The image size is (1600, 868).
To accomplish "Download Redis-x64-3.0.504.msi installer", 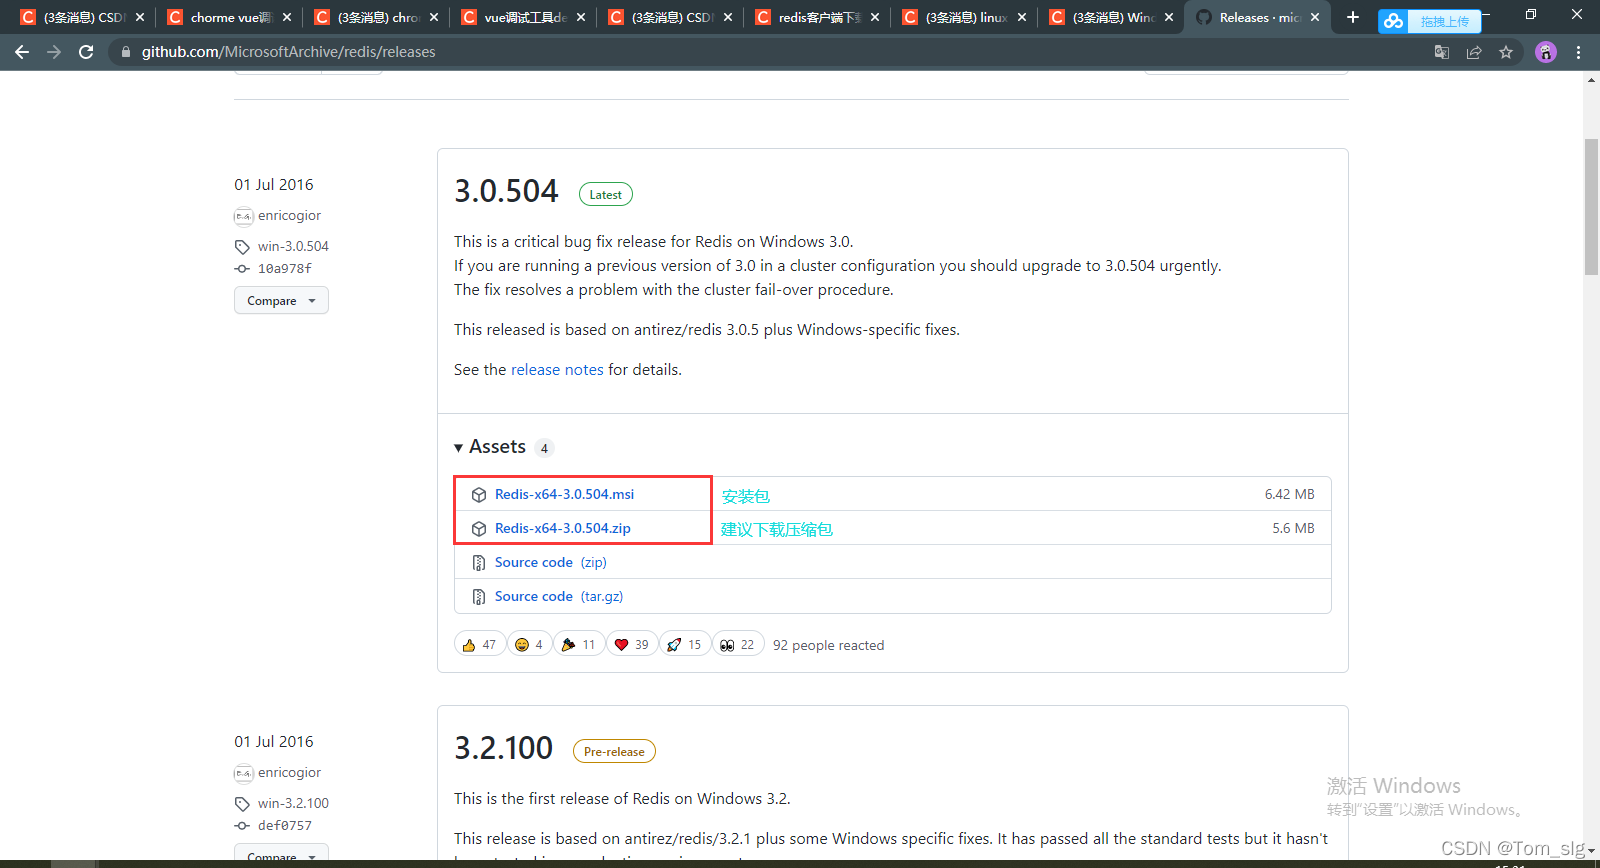I will point(564,494).
